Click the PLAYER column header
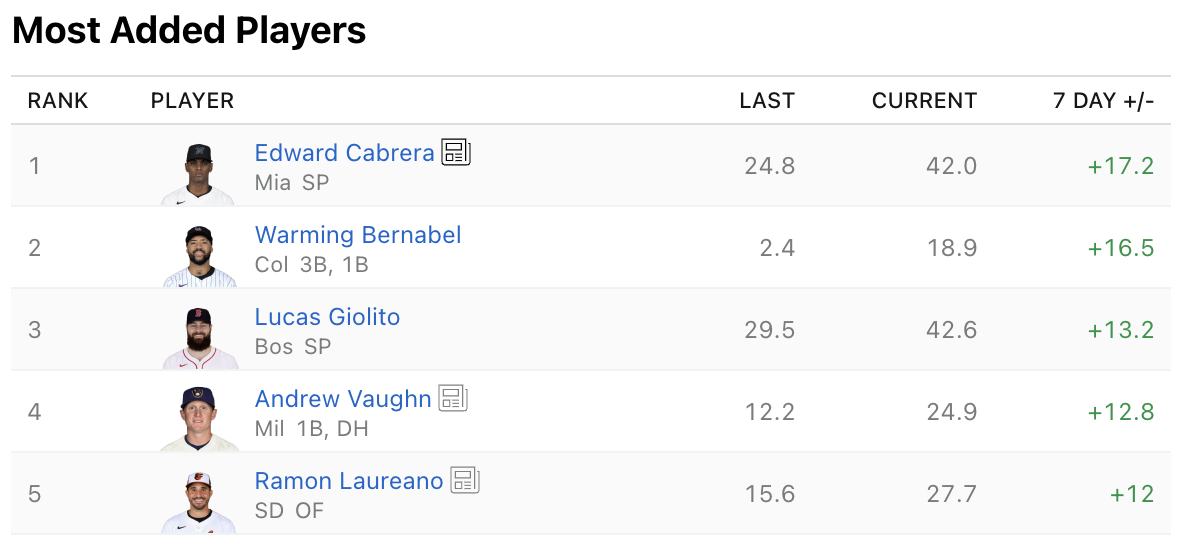Image resolution: width=1190 pixels, height=536 pixels. pos(192,101)
